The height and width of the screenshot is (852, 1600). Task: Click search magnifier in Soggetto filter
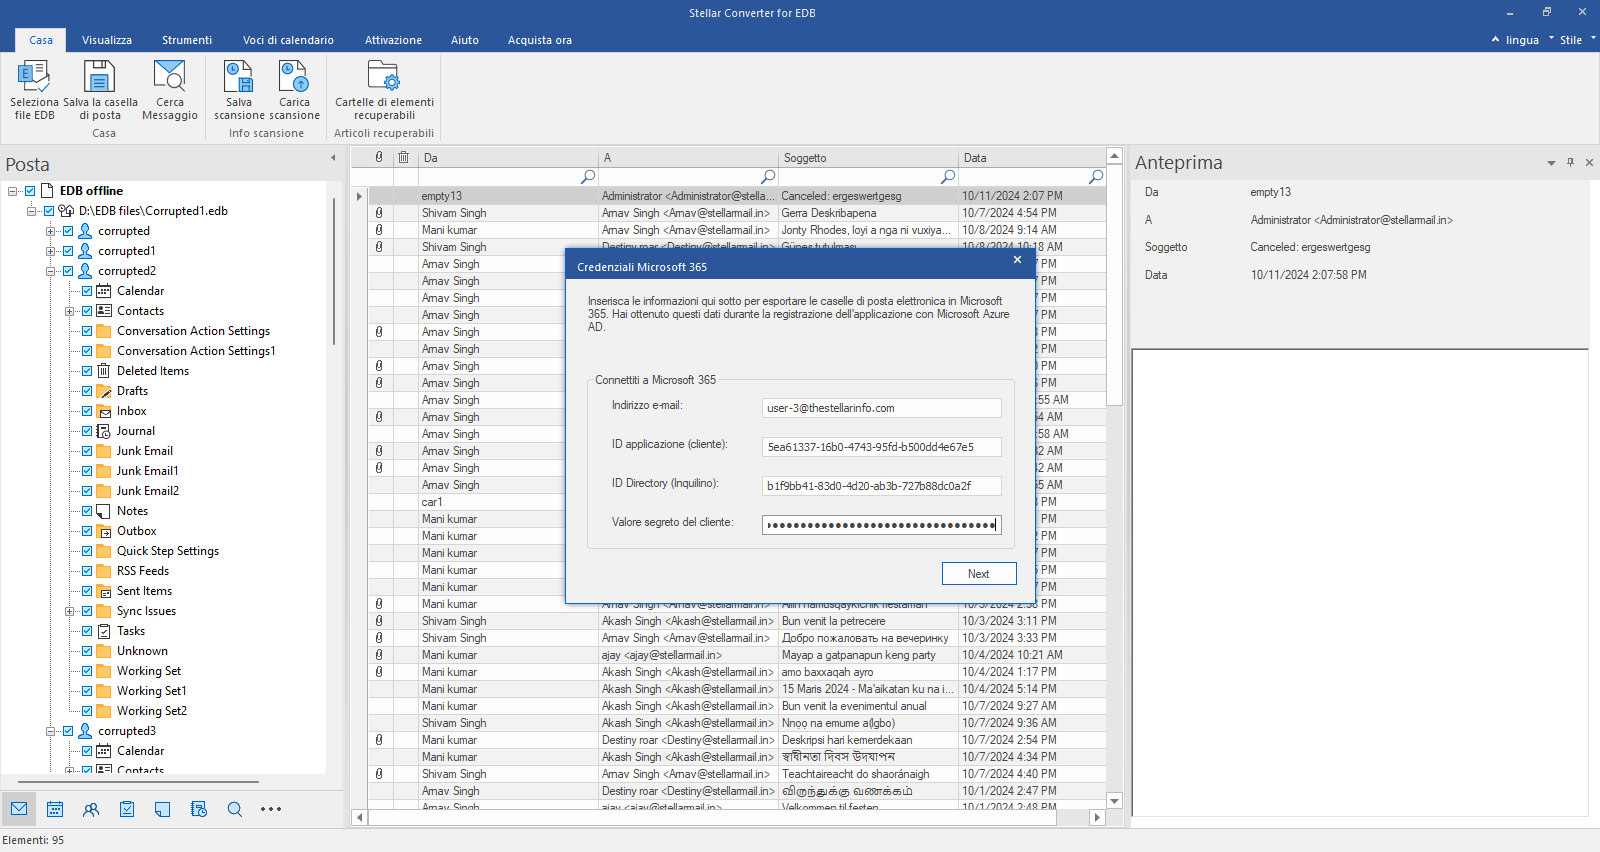[x=948, y=176]
